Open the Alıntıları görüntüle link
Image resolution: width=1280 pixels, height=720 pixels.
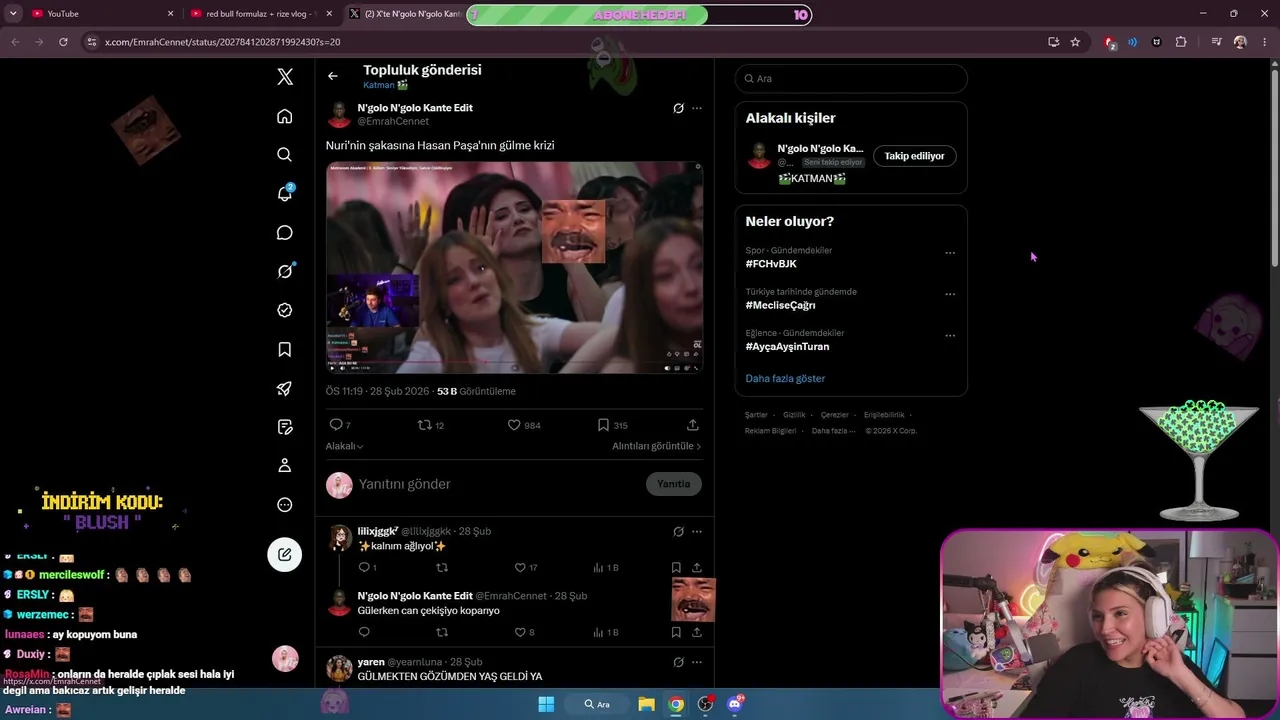[x=656, y=446]
